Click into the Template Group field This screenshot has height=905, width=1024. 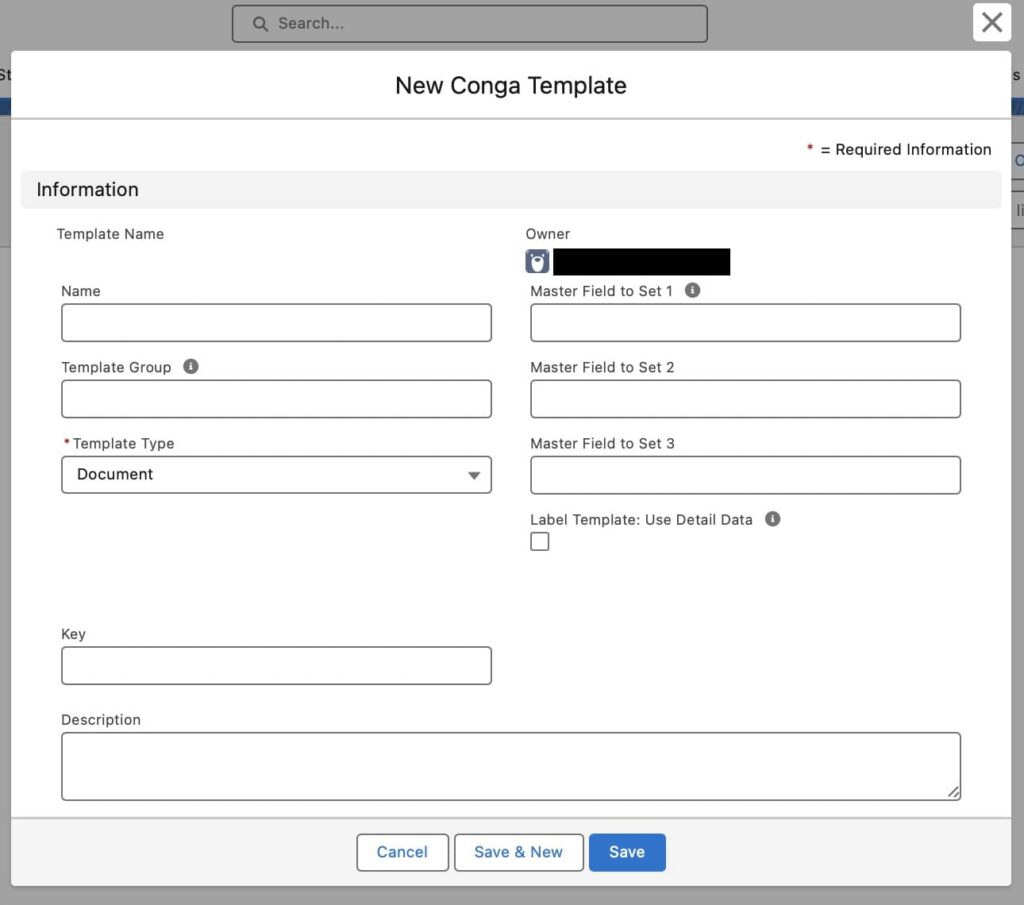coord(276,399)
